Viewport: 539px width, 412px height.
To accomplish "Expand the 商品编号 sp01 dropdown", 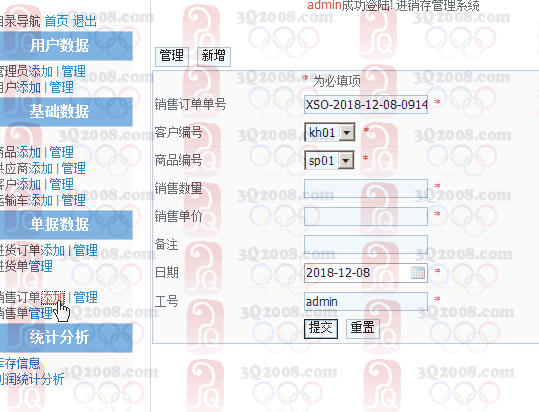I will pos(345,160).
